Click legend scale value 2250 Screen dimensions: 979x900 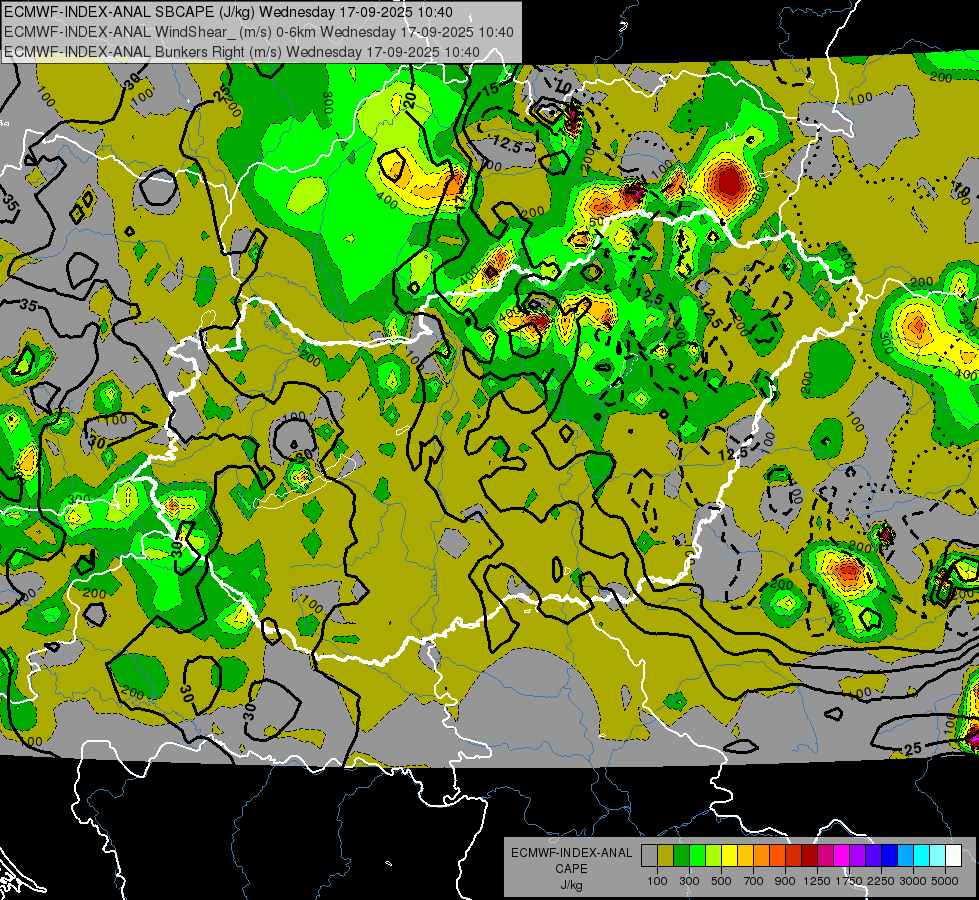pos(882,881)
